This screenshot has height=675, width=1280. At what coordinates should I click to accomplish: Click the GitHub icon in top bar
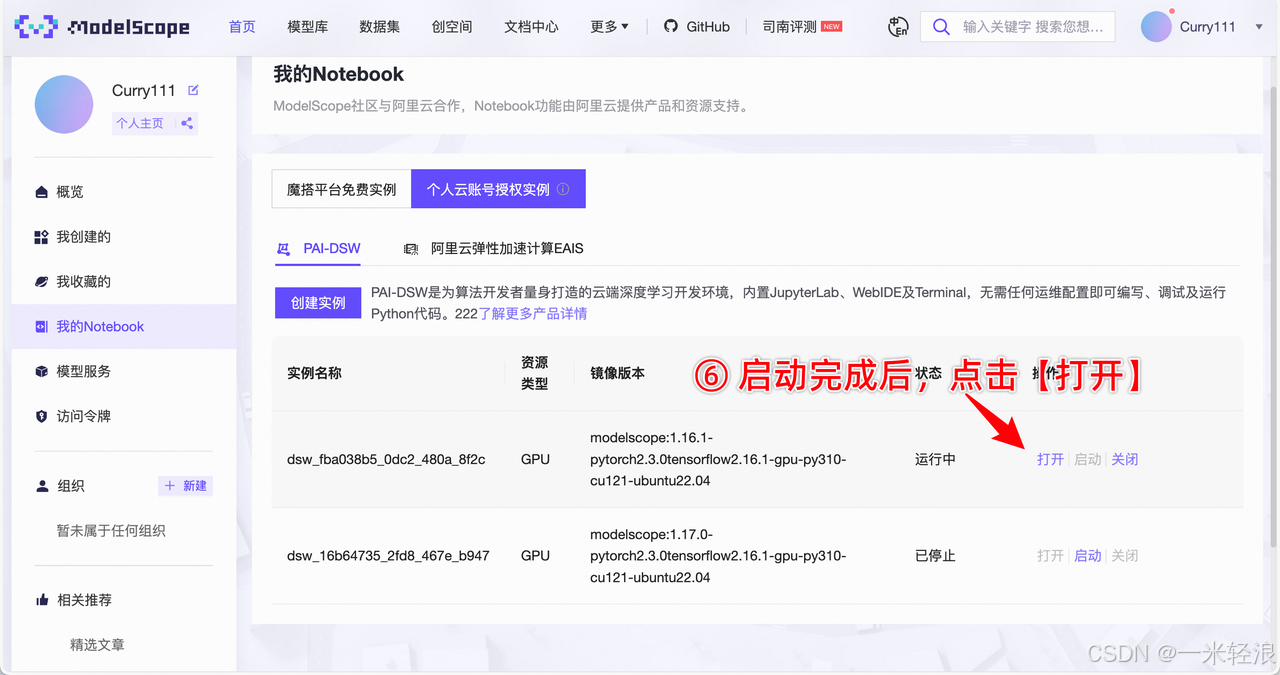tap(671, 26)
